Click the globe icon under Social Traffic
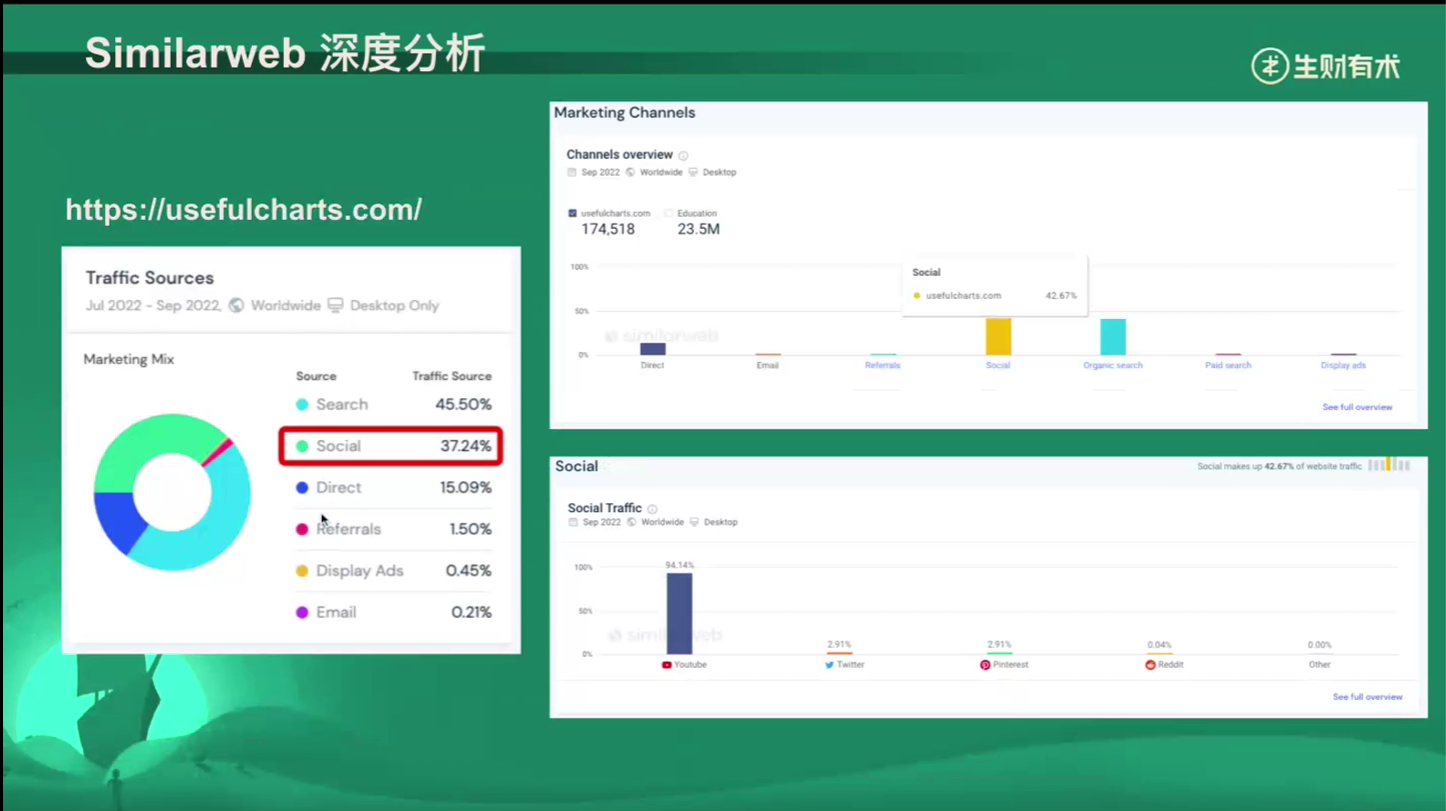This screenshot has width=1446, height=811. coord(632,522)
